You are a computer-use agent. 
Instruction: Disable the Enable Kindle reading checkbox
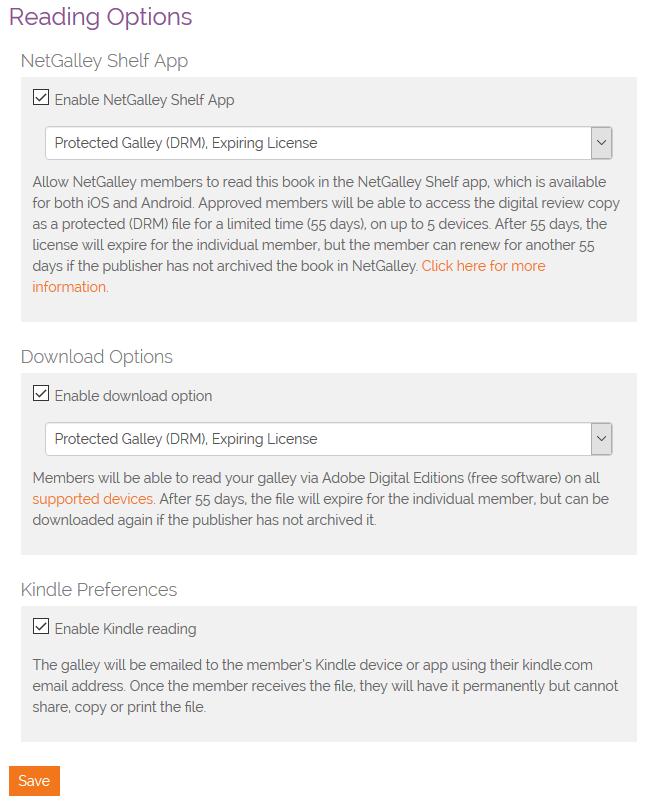pos(41,627)
